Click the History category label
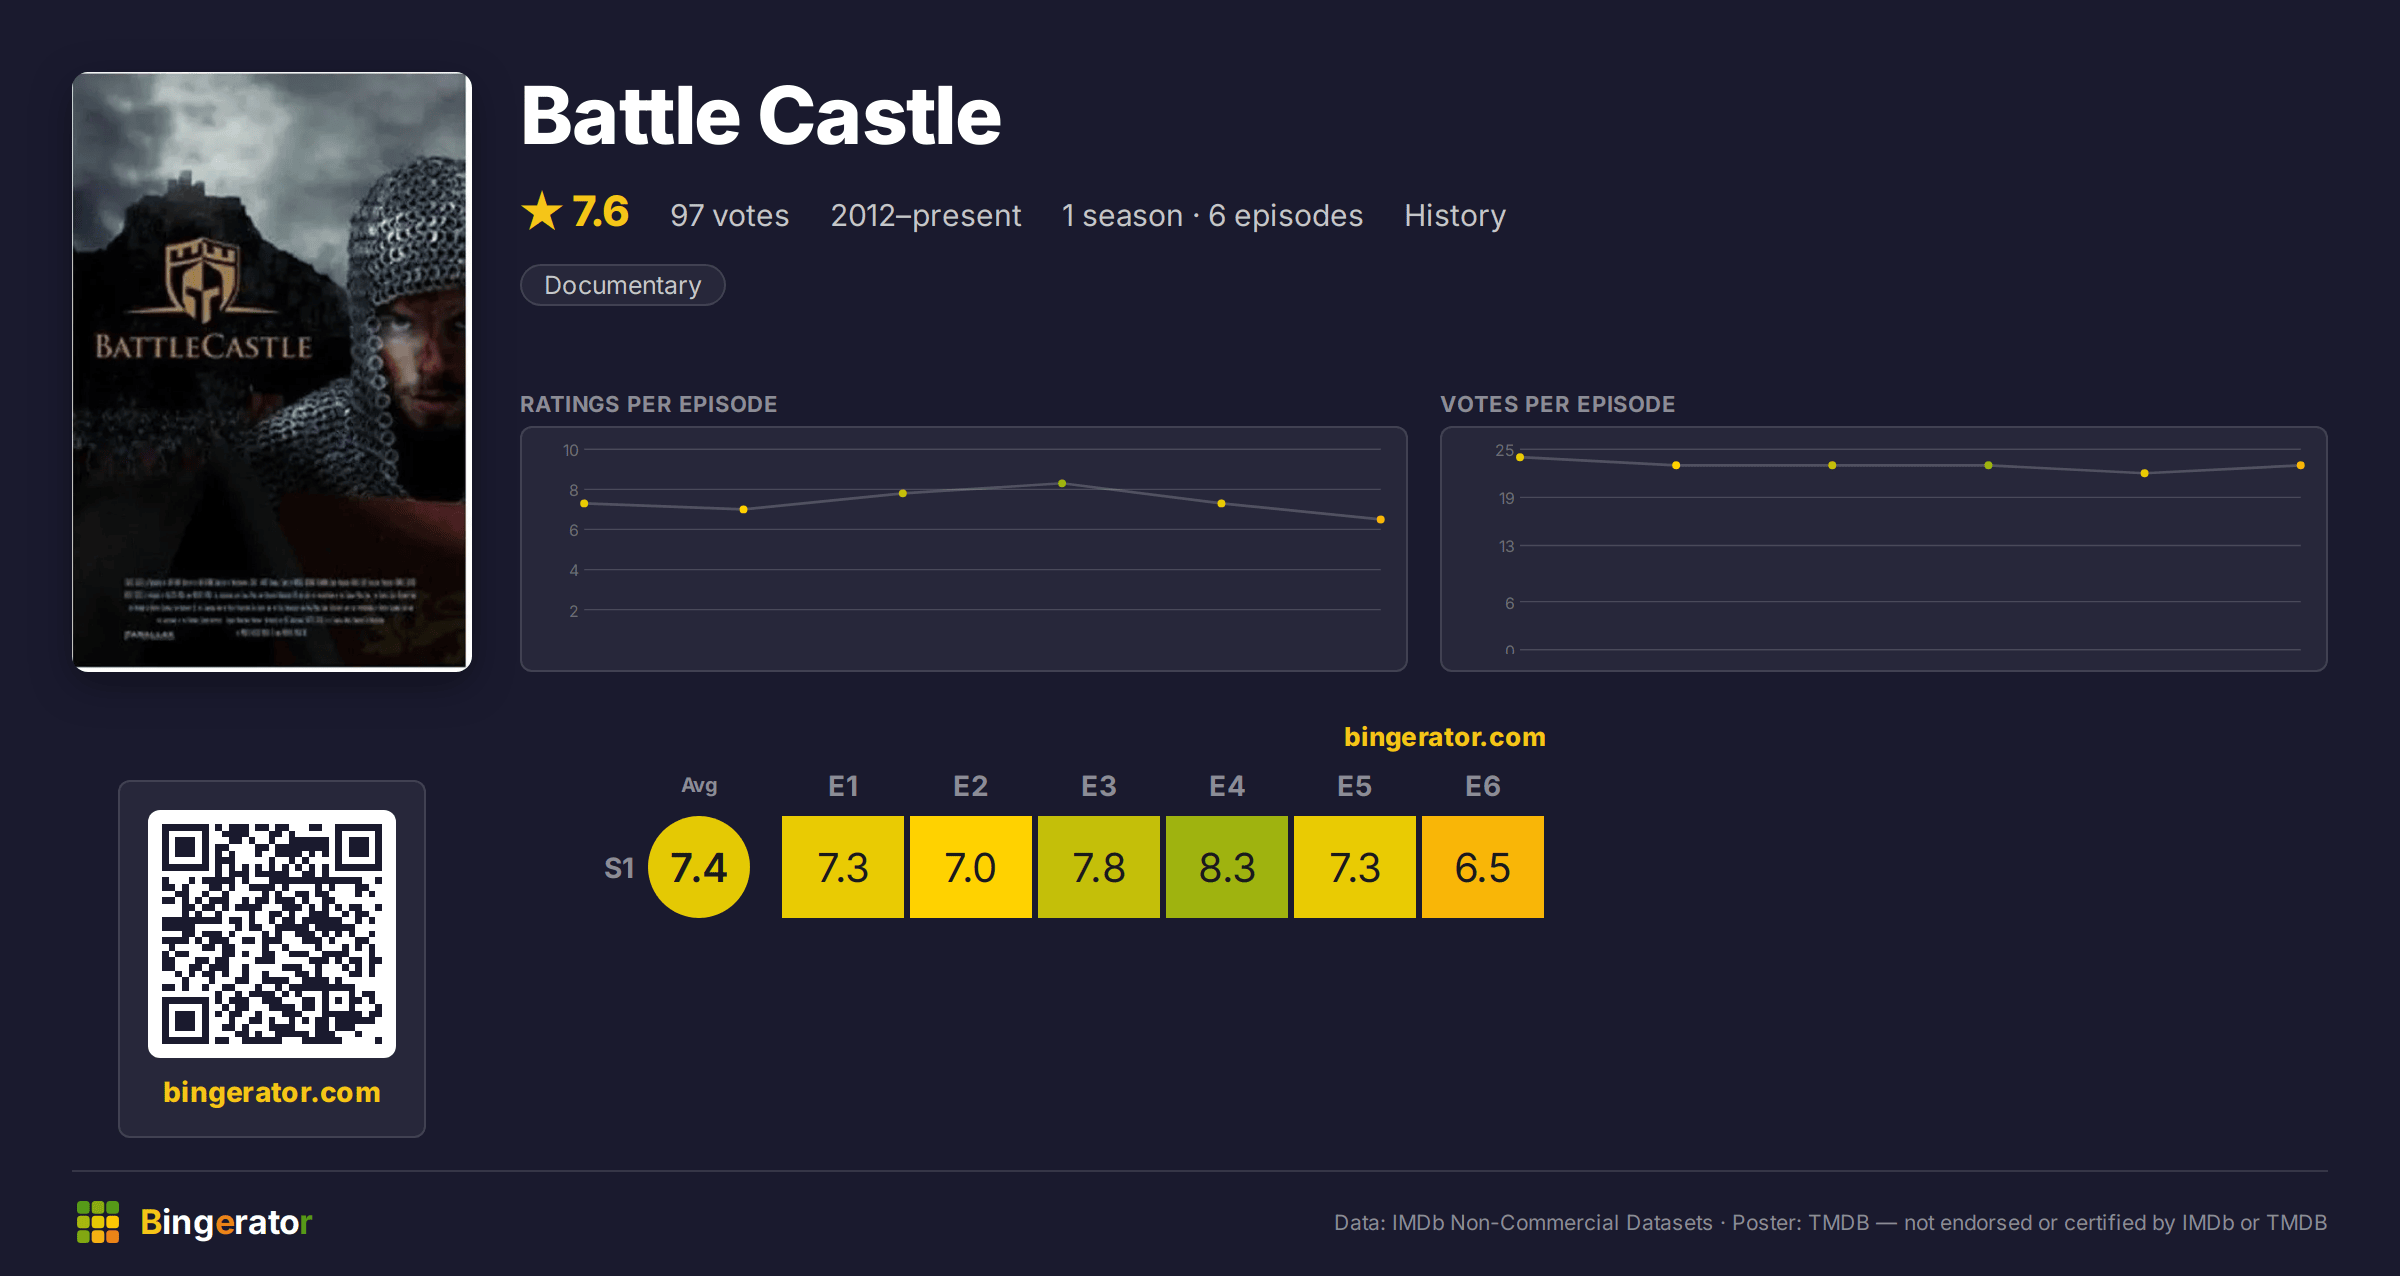The width and height of the screenshot is (2400, 1276). [x=1455, y=215]
